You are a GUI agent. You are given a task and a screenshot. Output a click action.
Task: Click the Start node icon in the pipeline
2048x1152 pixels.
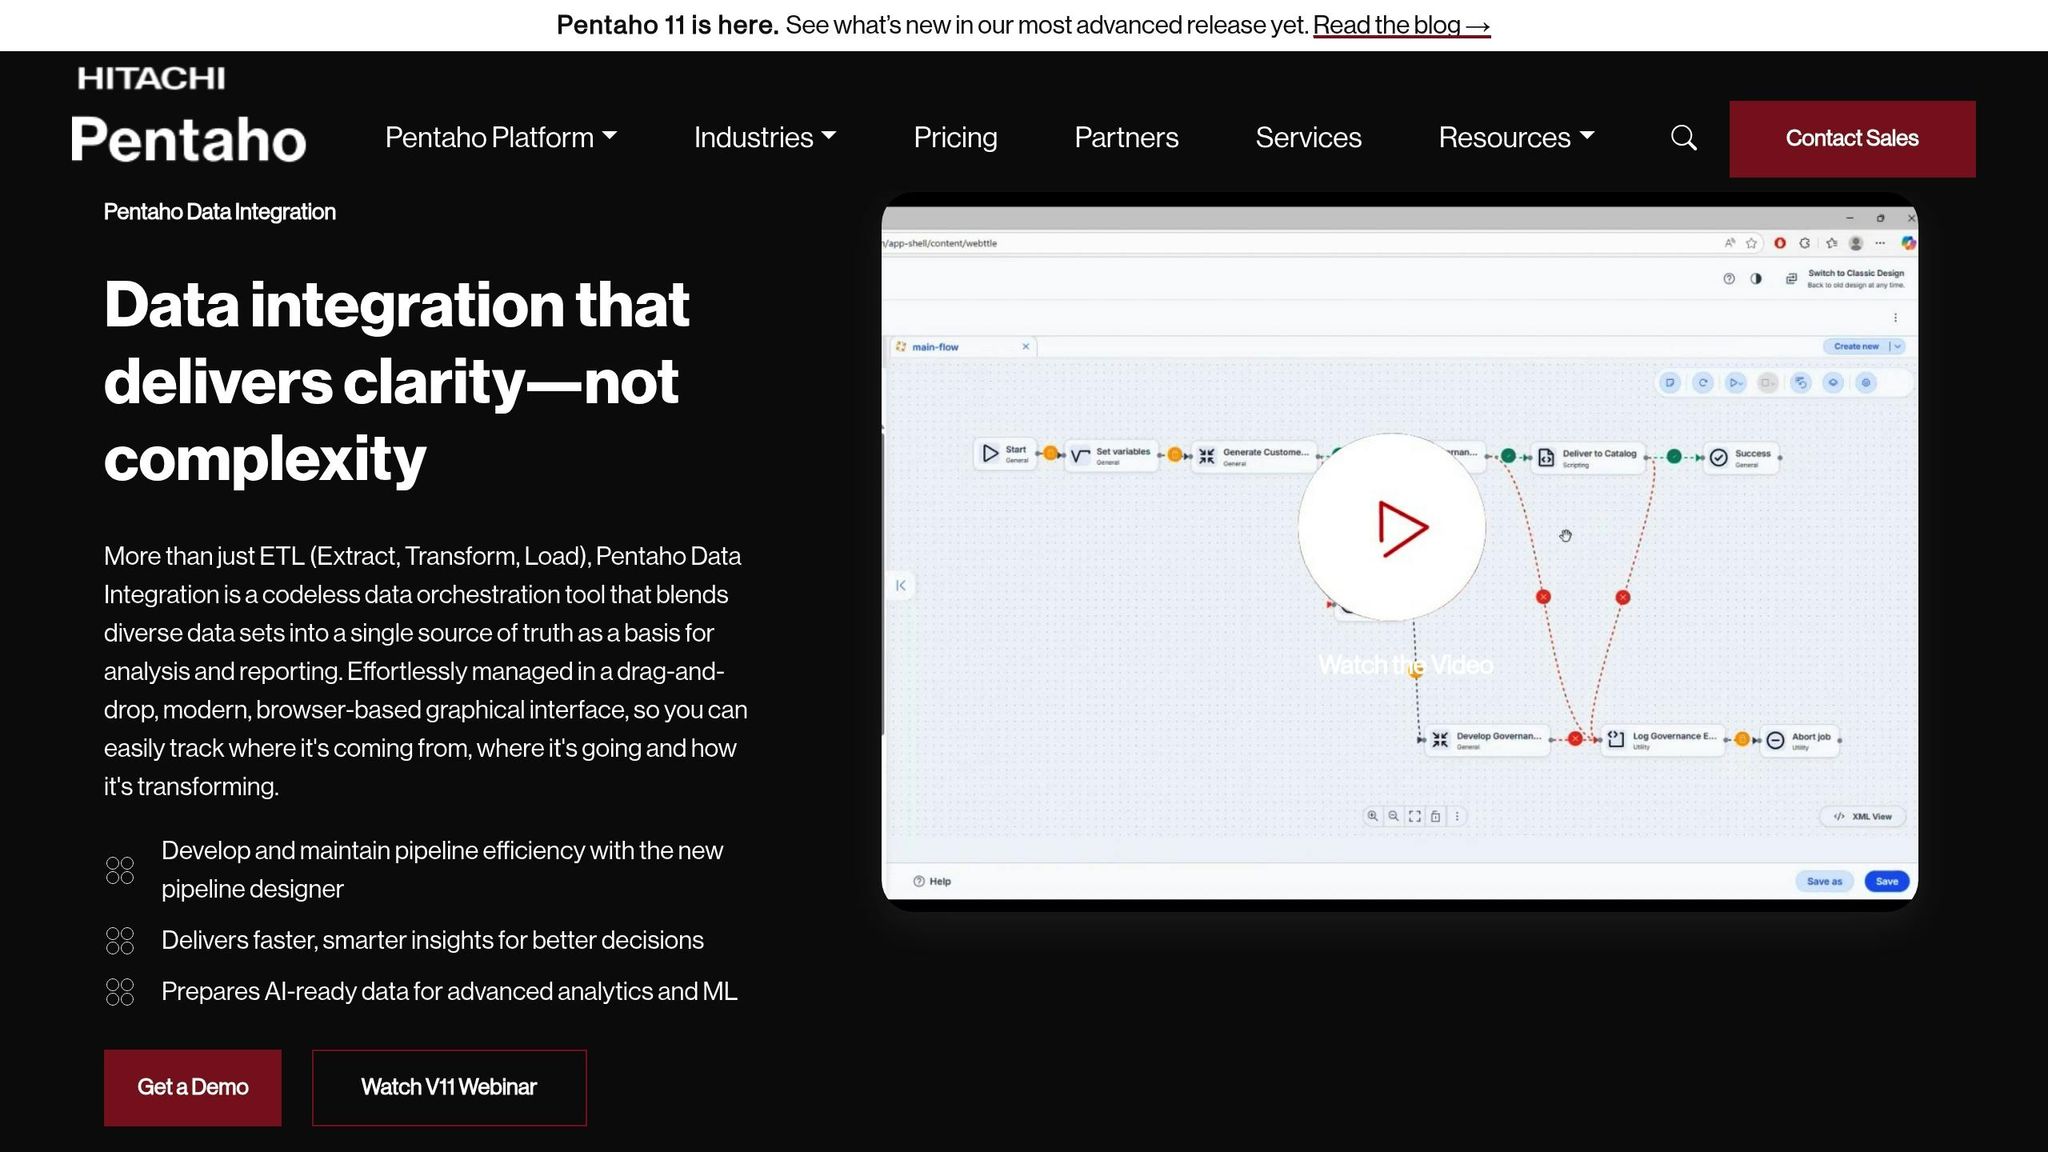point(990,454)
